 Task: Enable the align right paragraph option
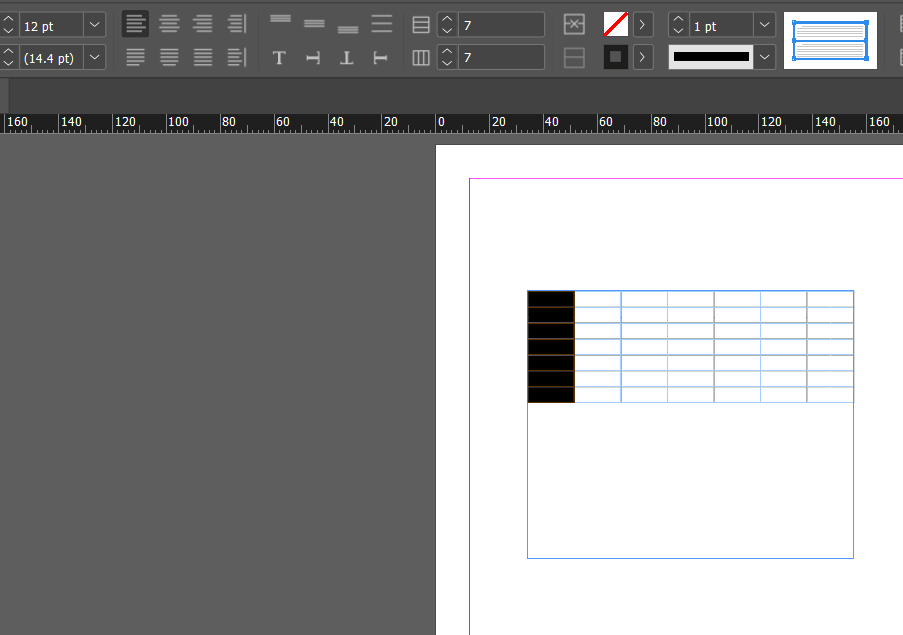[202, 24]
